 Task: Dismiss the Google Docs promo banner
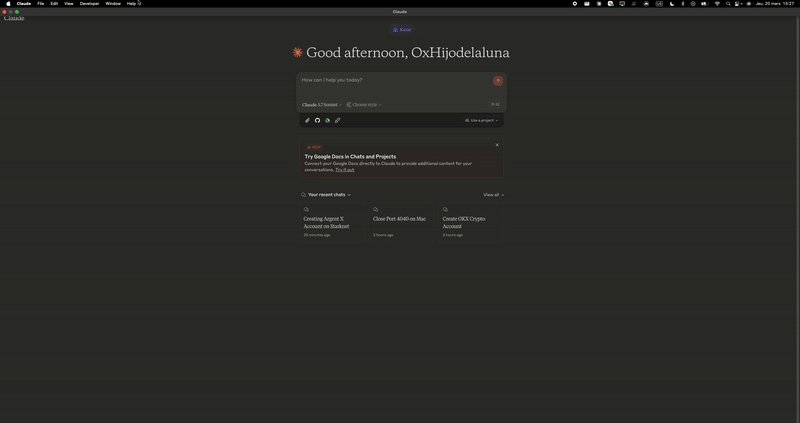pos(496,145)
